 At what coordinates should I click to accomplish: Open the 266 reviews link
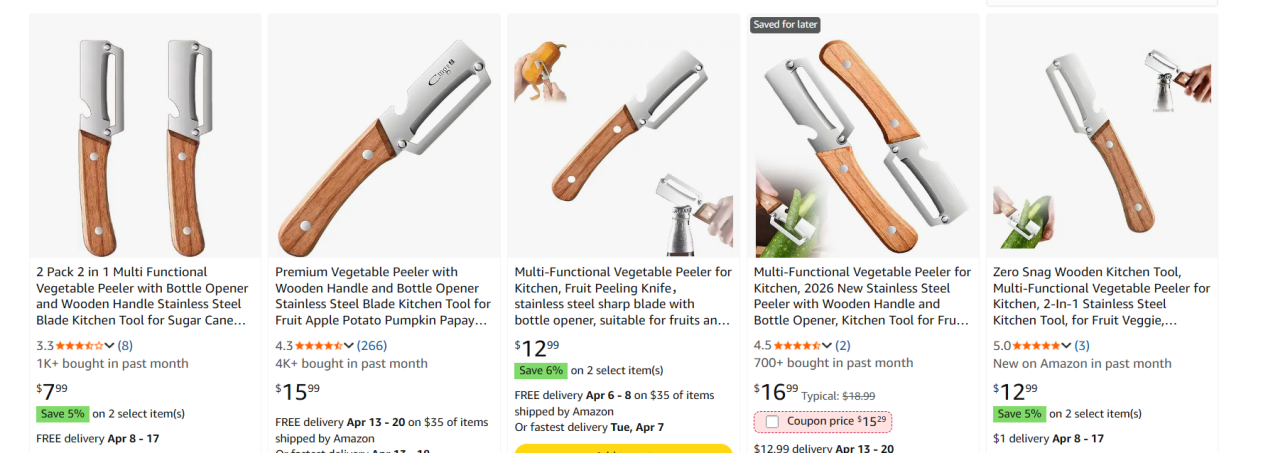coord(372,346)
